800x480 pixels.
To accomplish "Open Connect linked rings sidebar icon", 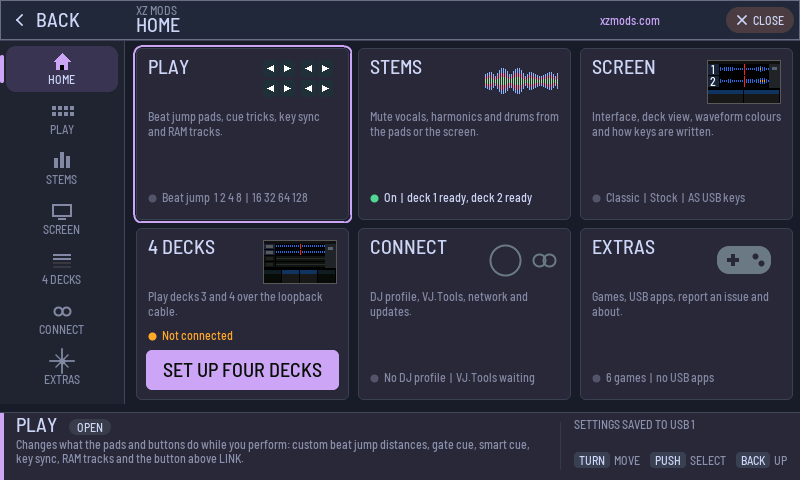I will click(62, 311).
